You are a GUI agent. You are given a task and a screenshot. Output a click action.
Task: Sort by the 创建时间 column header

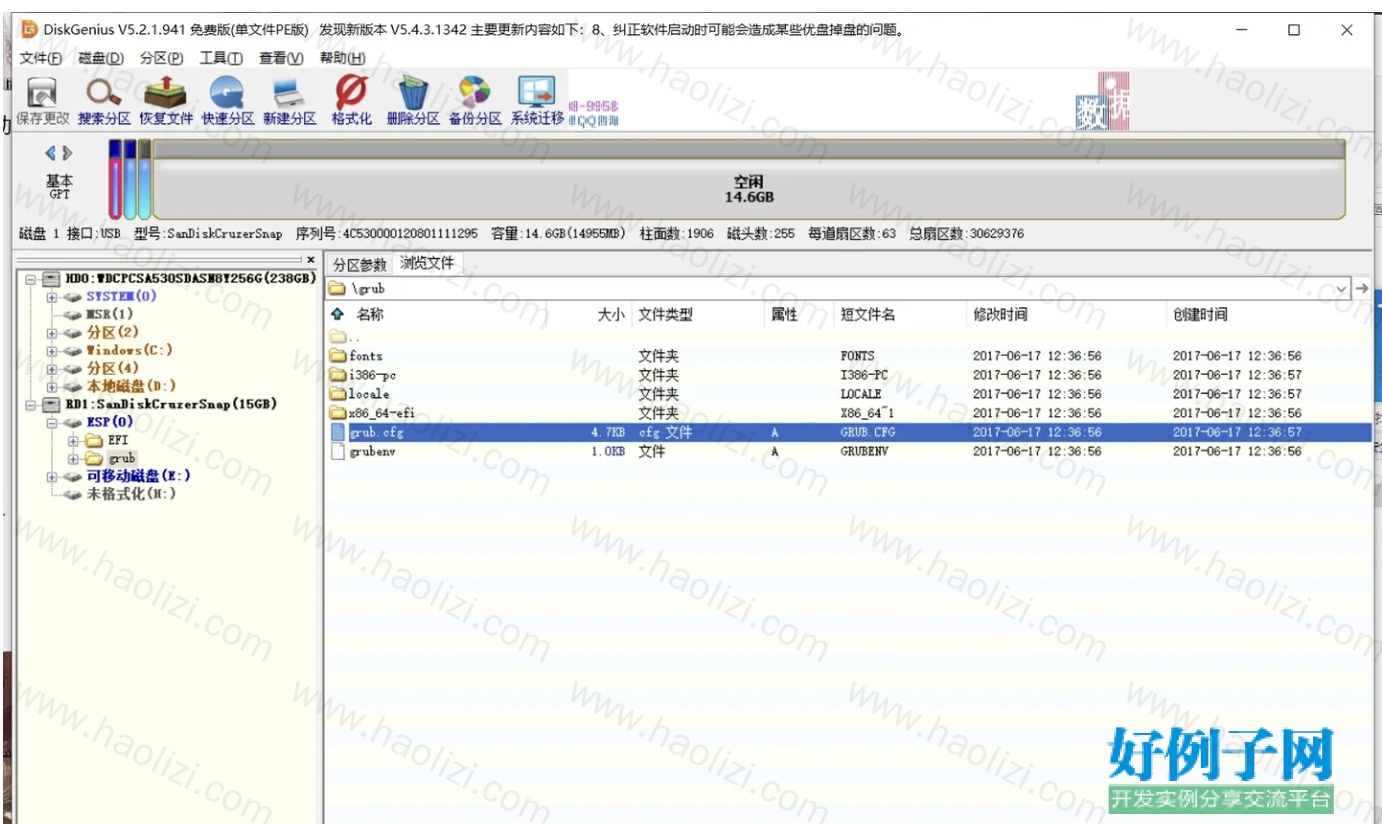(1200, 314)
